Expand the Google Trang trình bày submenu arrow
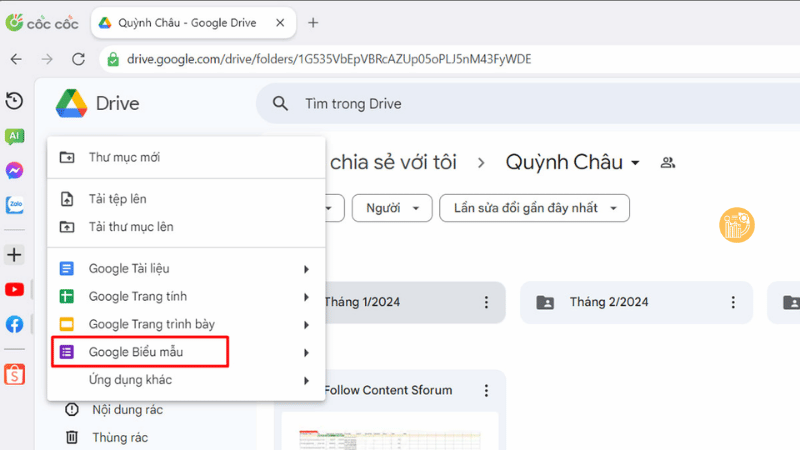 (306, 324)
